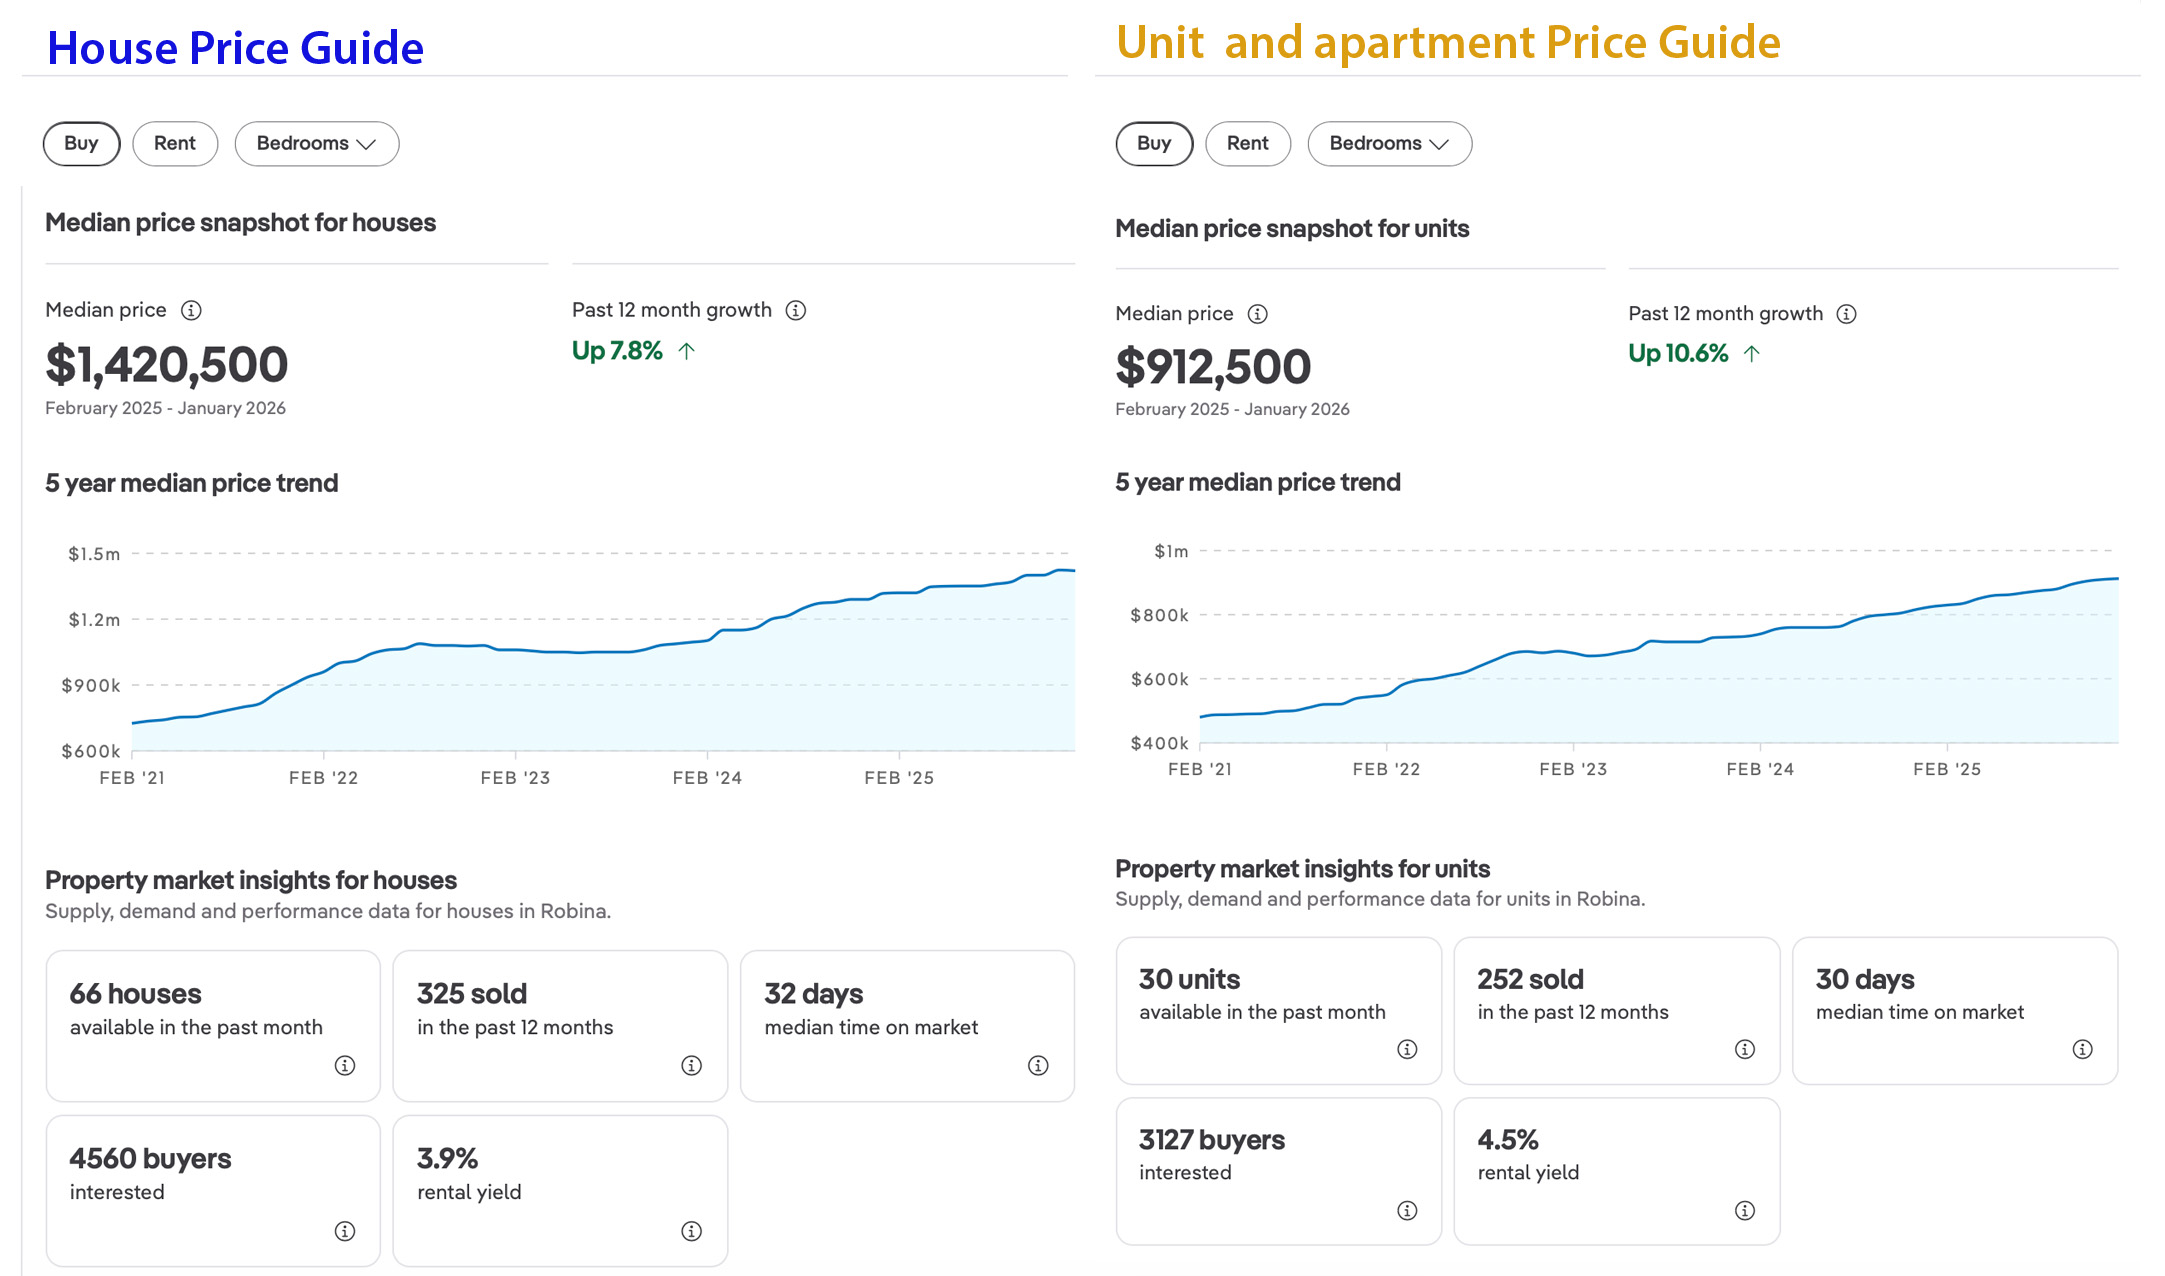Click 30 units available card
Viewport: 2165px width, 1276px height.
[x=1278, y=1010]
